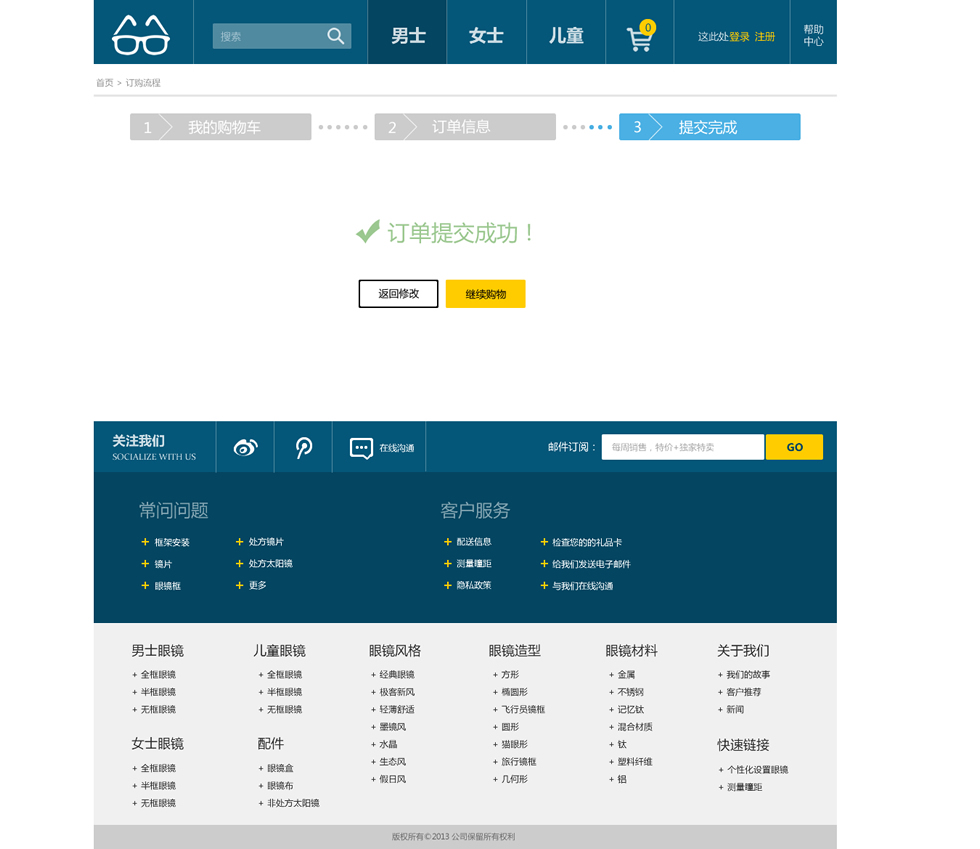
Task: Go to step 1 我的购物车
Action: (220, 127)
